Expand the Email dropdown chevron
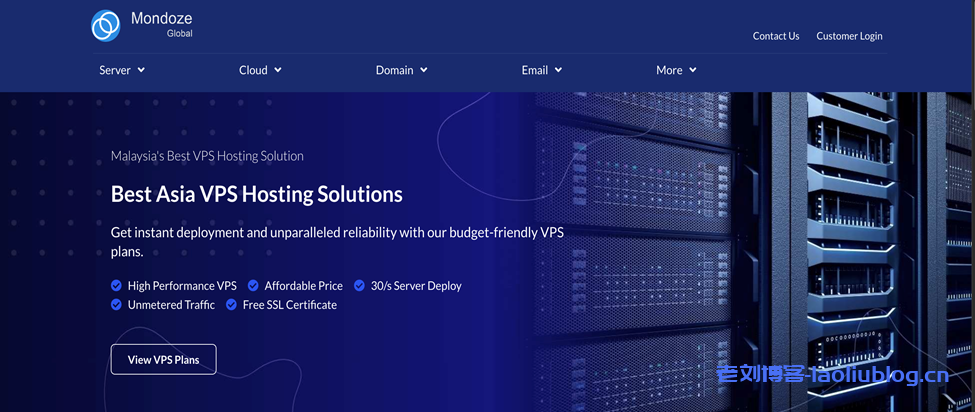 coord(558,70)
